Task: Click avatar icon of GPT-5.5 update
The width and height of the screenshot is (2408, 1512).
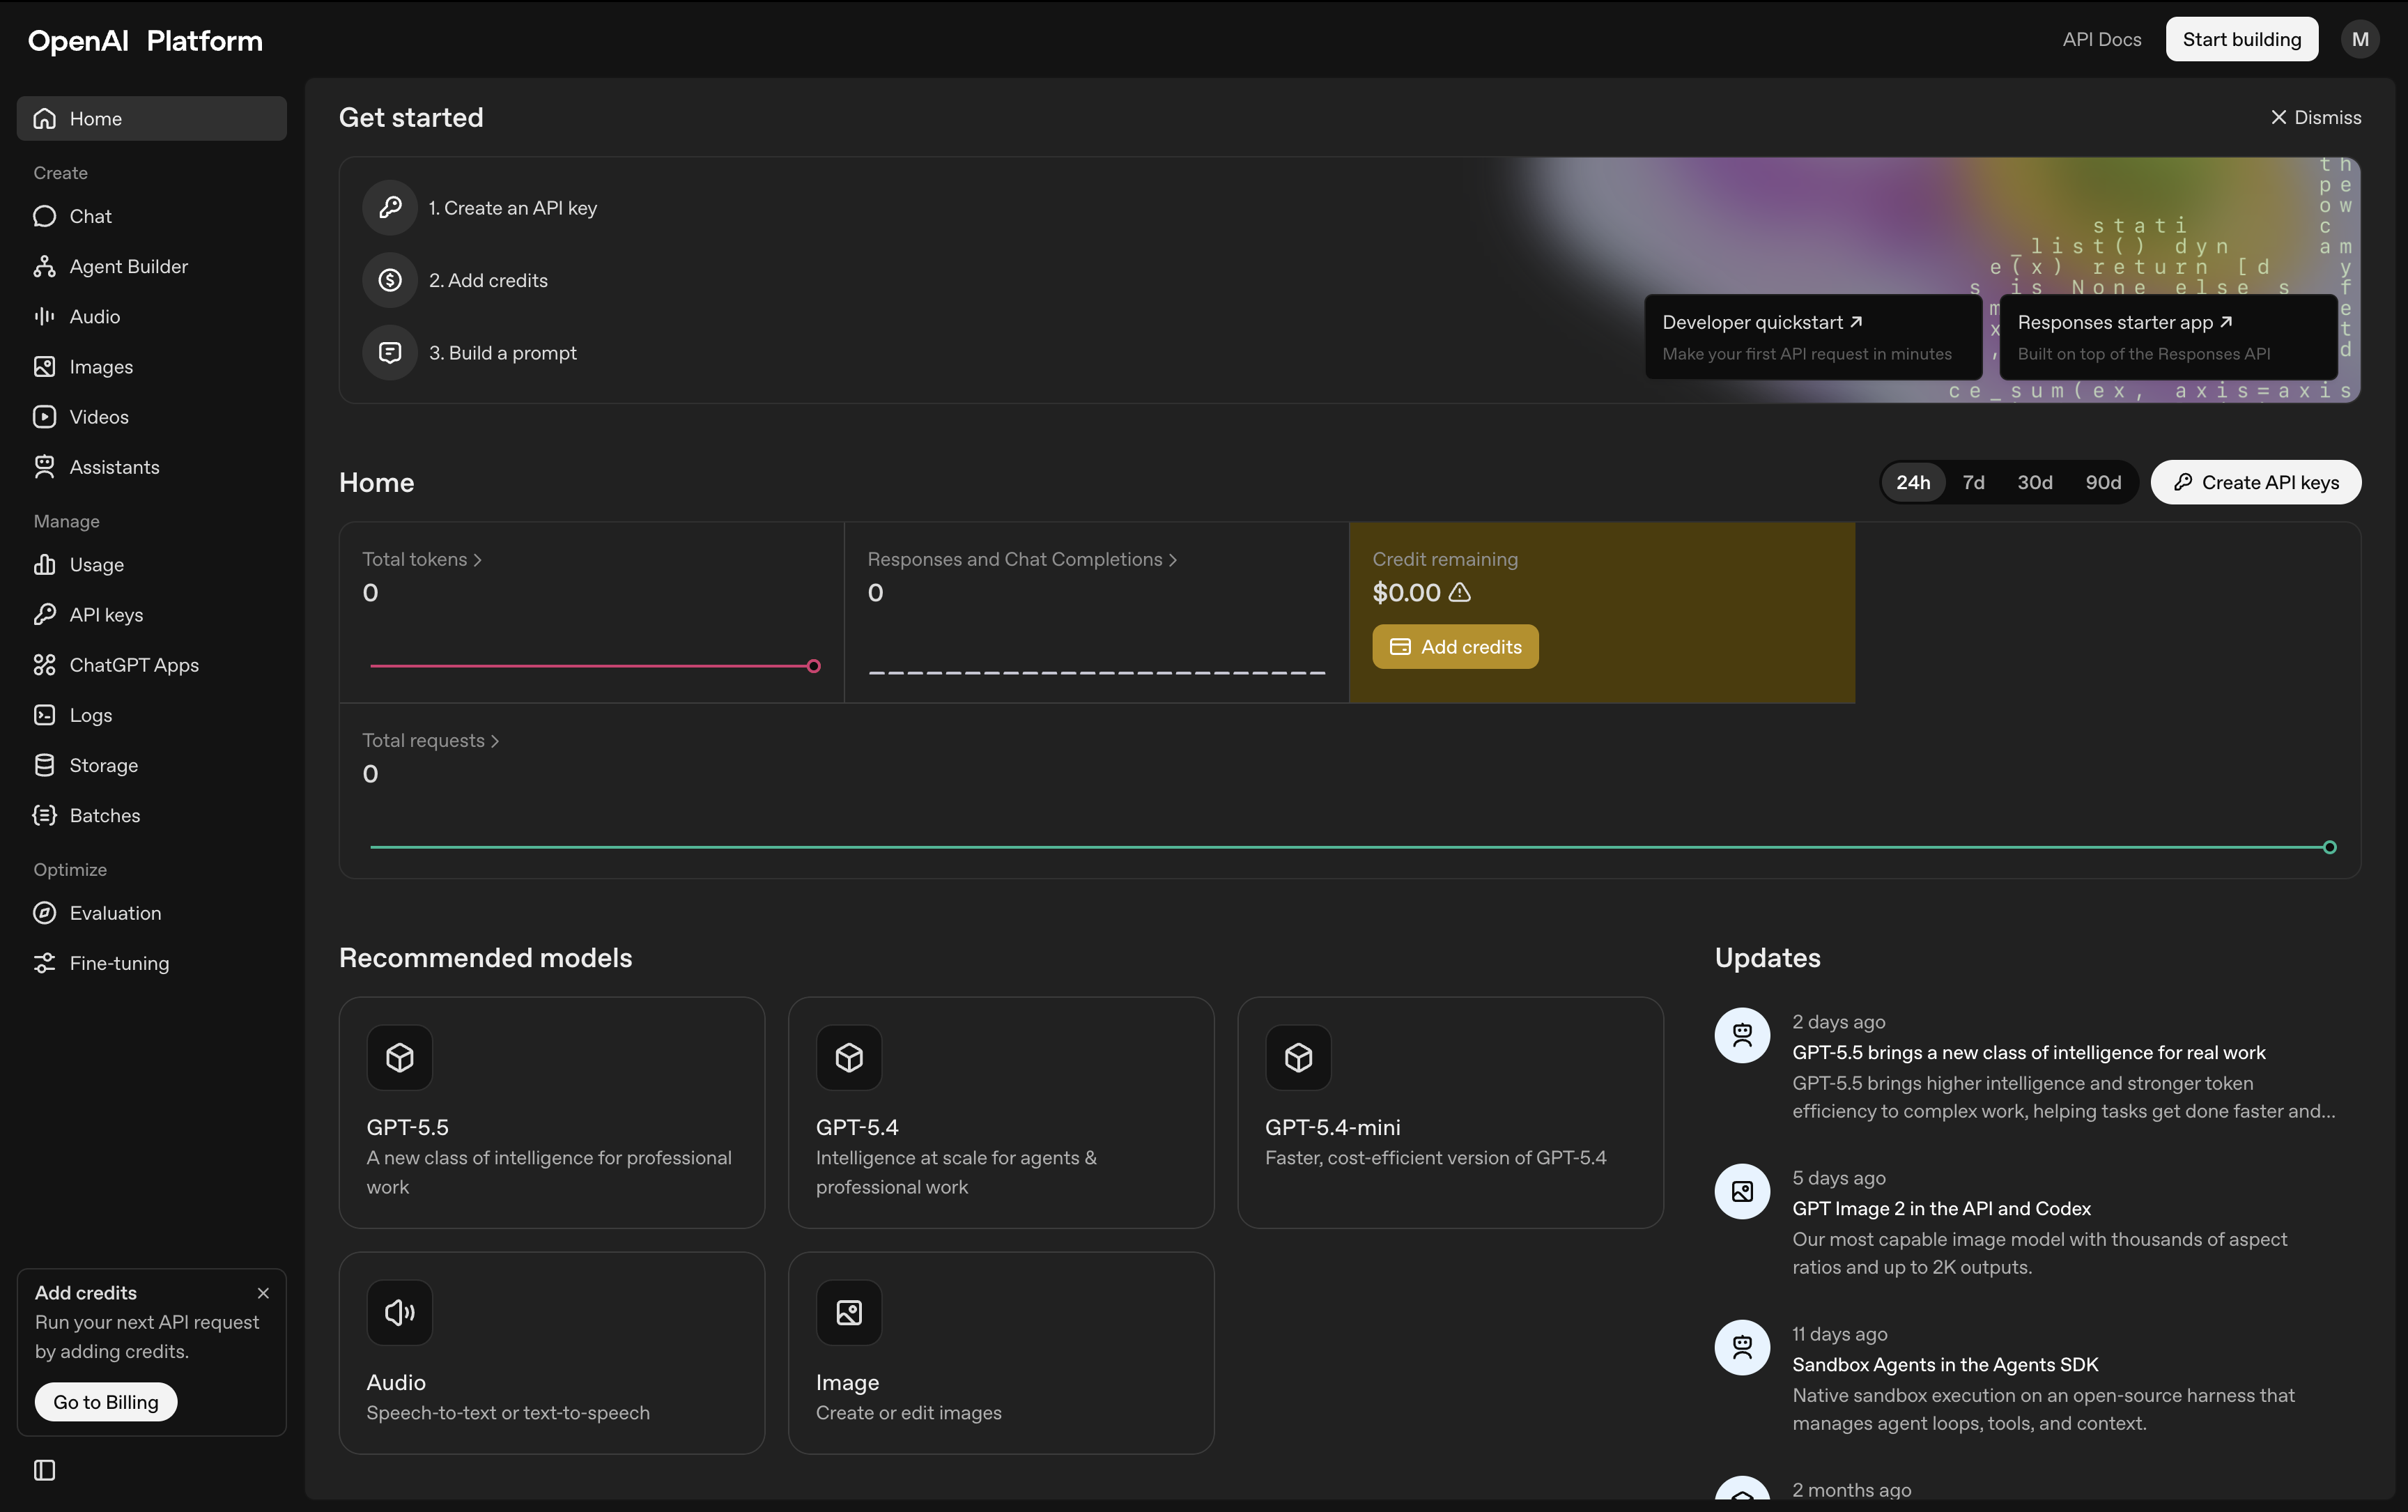Action: tap(1742, 1034)
